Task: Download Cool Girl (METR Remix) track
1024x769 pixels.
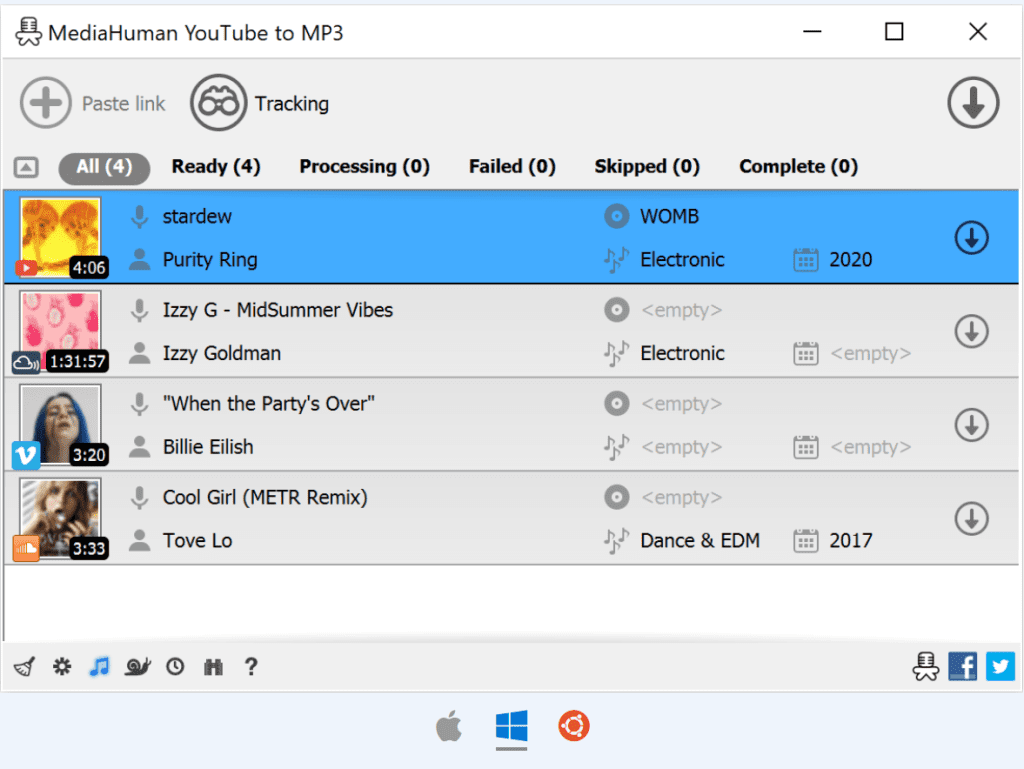Action: click(972, 519)
